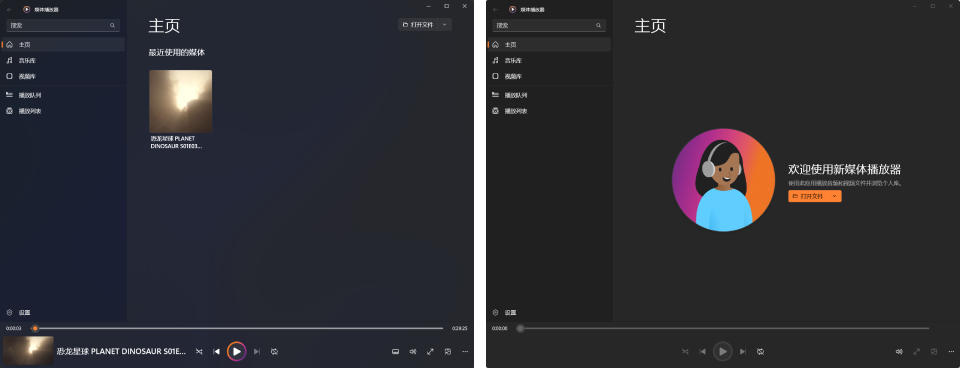Toggle shuffle in the welcome window
960x368 pixels.
685,351
